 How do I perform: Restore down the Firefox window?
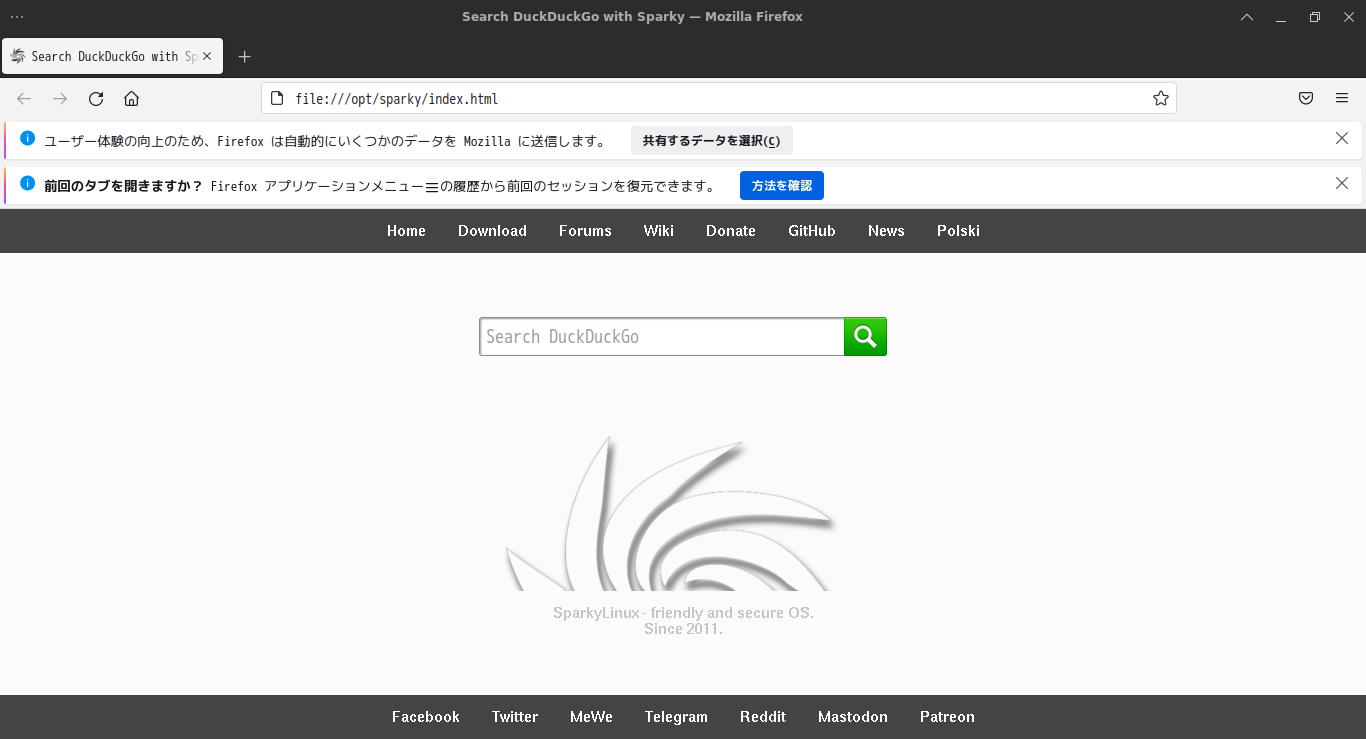pos(1315,17)
